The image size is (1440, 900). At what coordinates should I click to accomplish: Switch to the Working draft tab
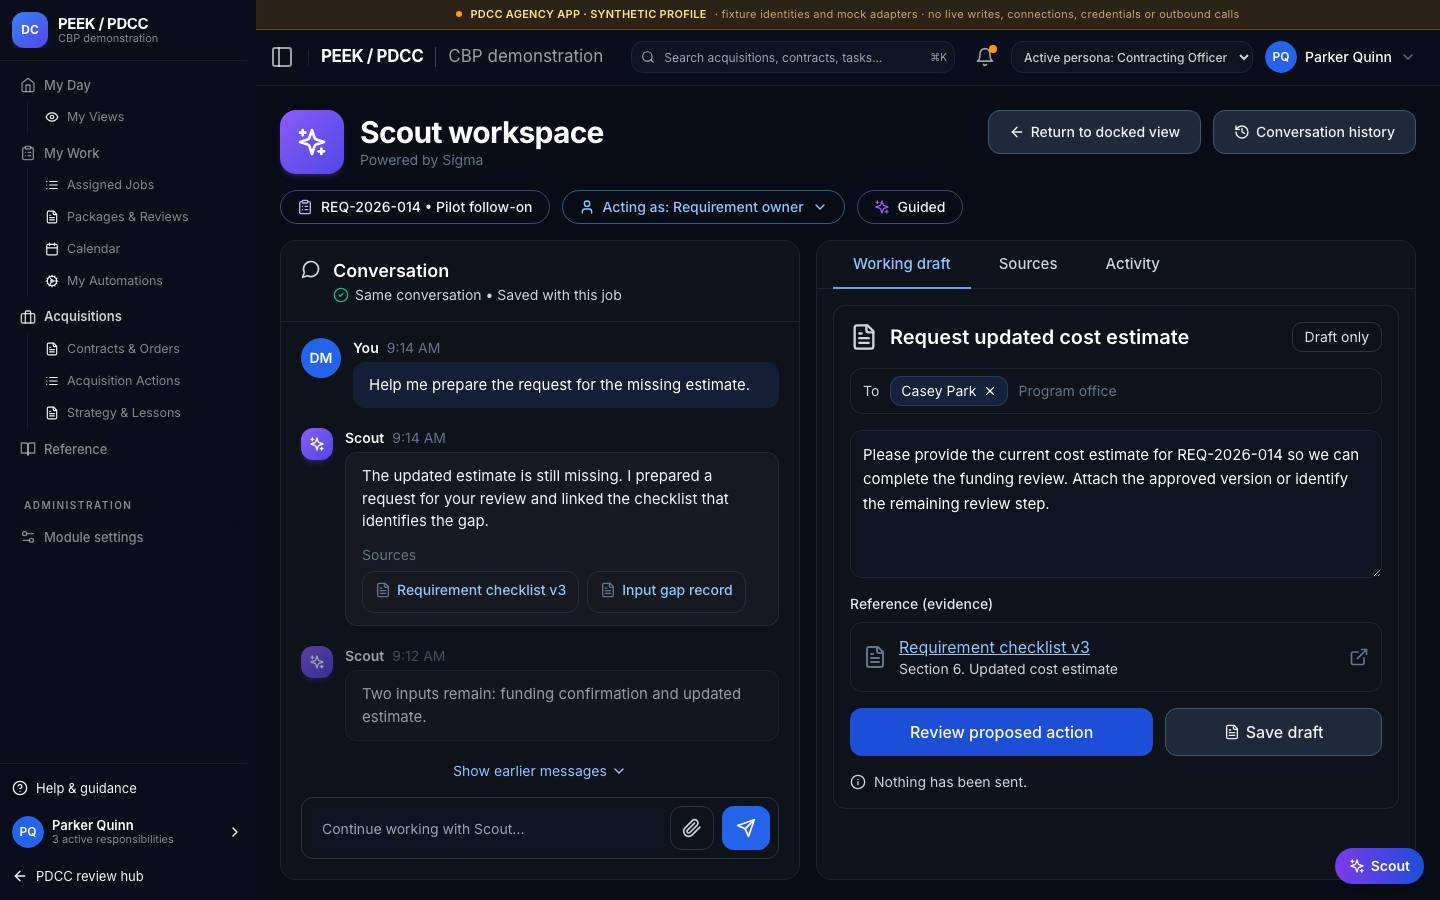pos(902,264)
